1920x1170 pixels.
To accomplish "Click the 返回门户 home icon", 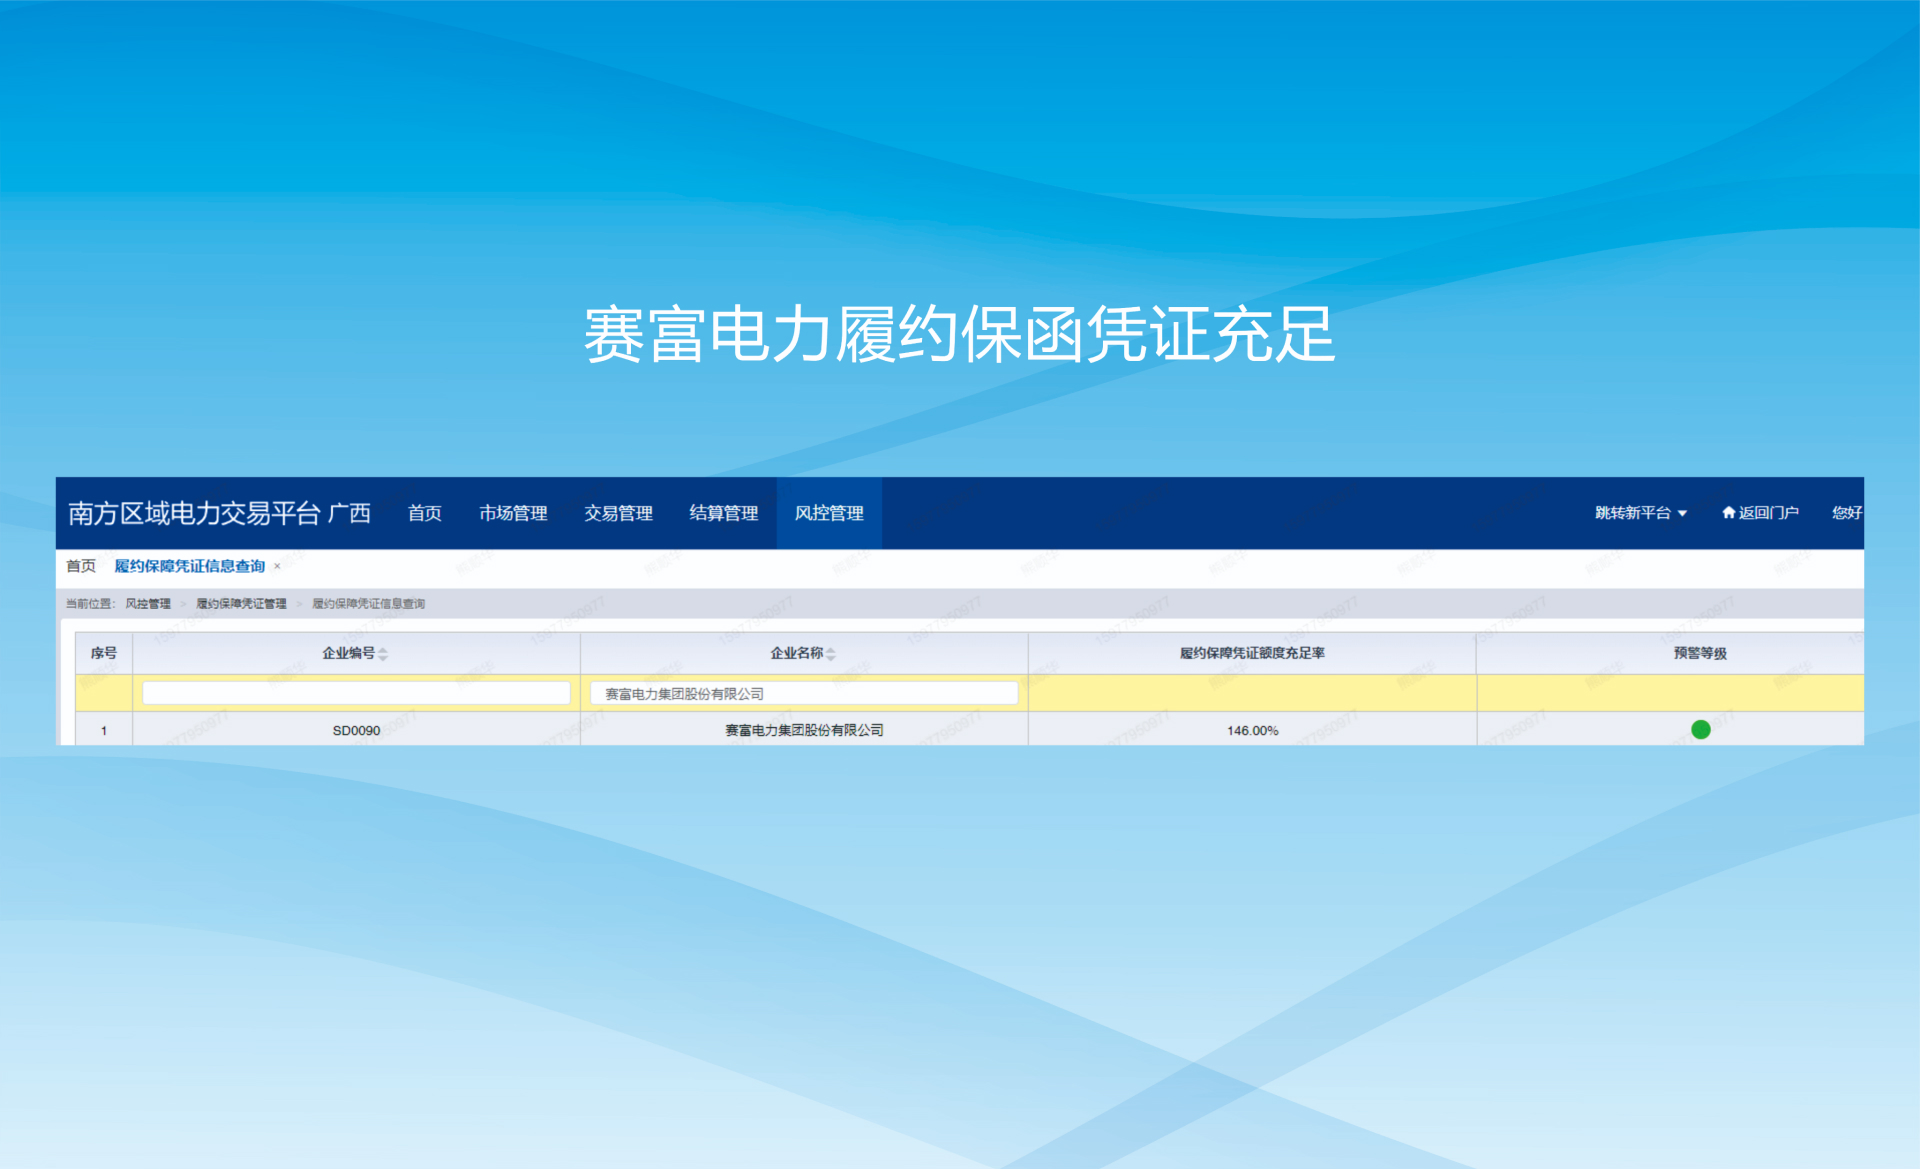I will 1728,513.
